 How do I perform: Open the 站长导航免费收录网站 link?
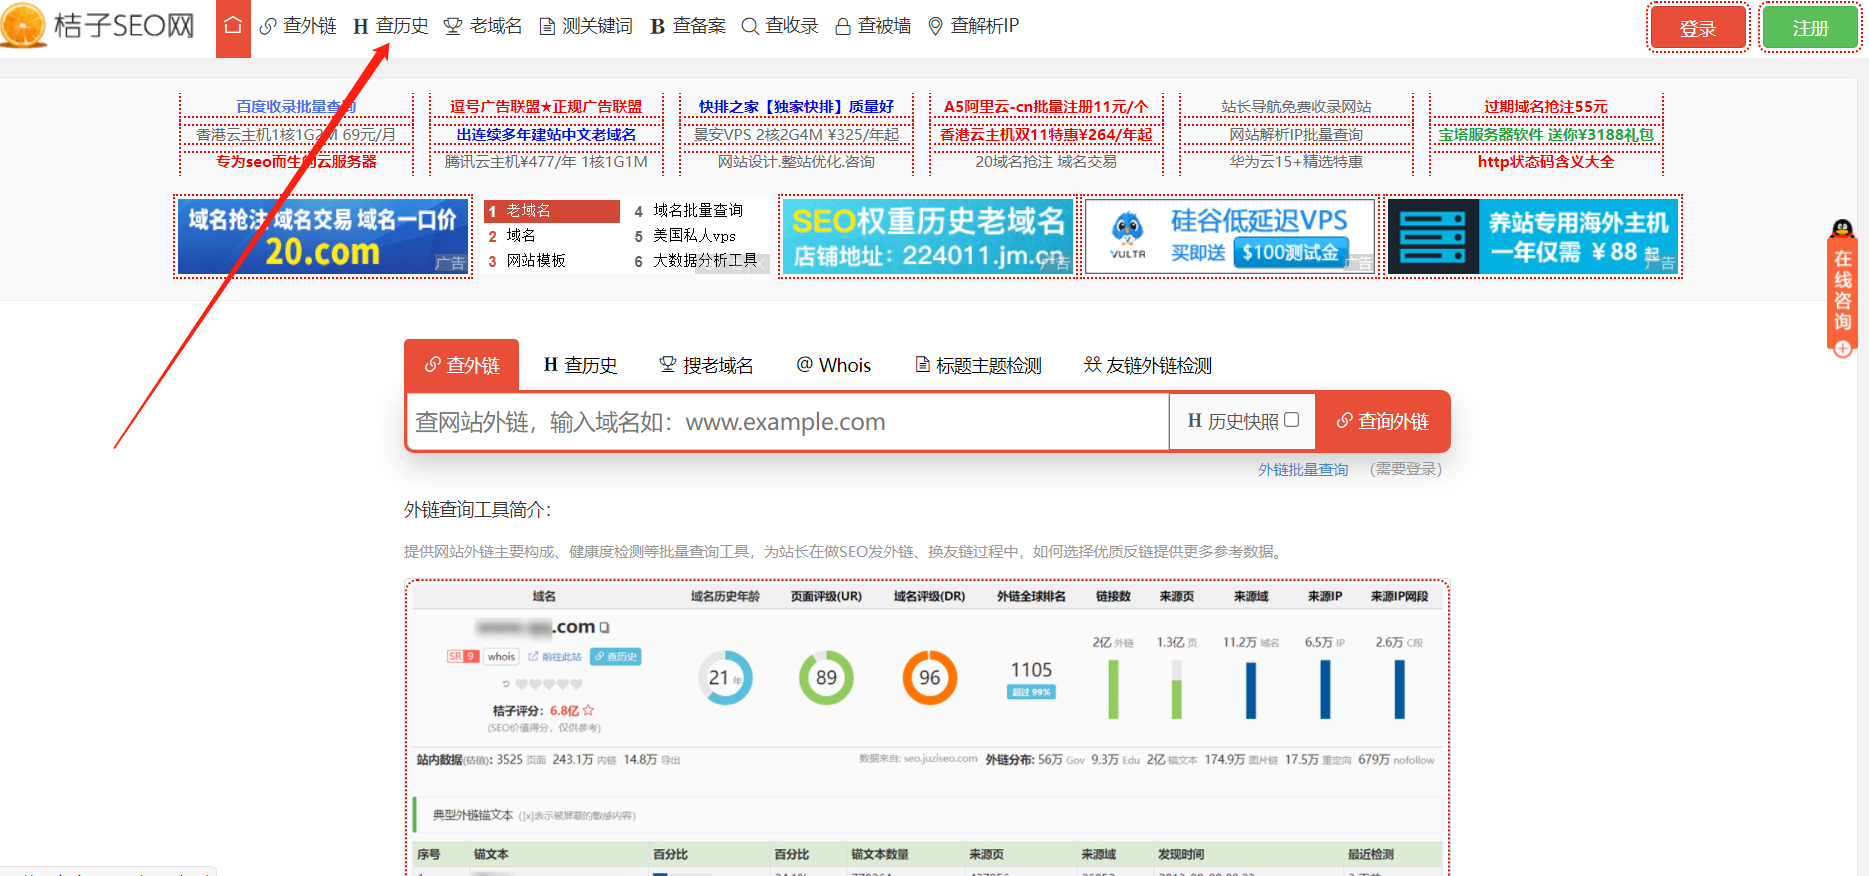coord(1296,106)
